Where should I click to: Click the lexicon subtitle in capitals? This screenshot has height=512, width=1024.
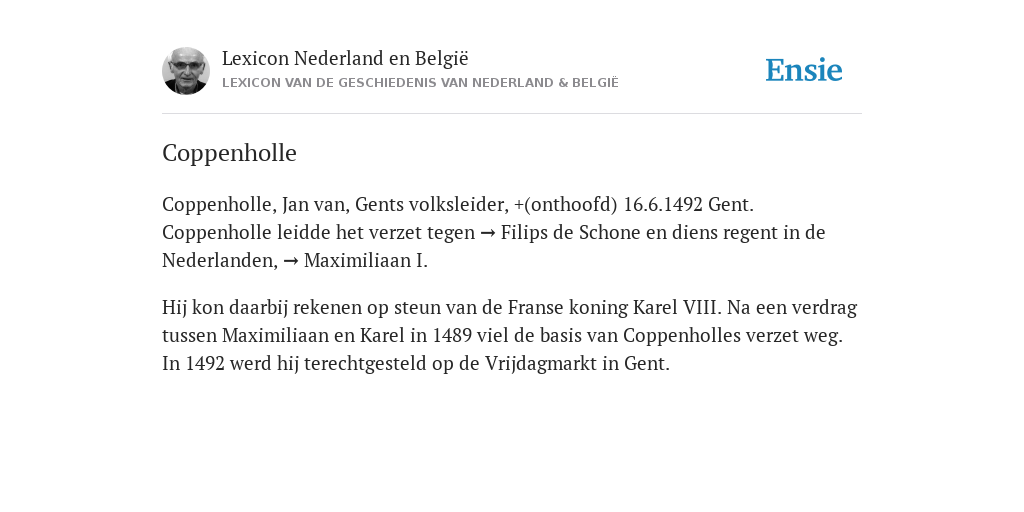click(x=420, y=83)
